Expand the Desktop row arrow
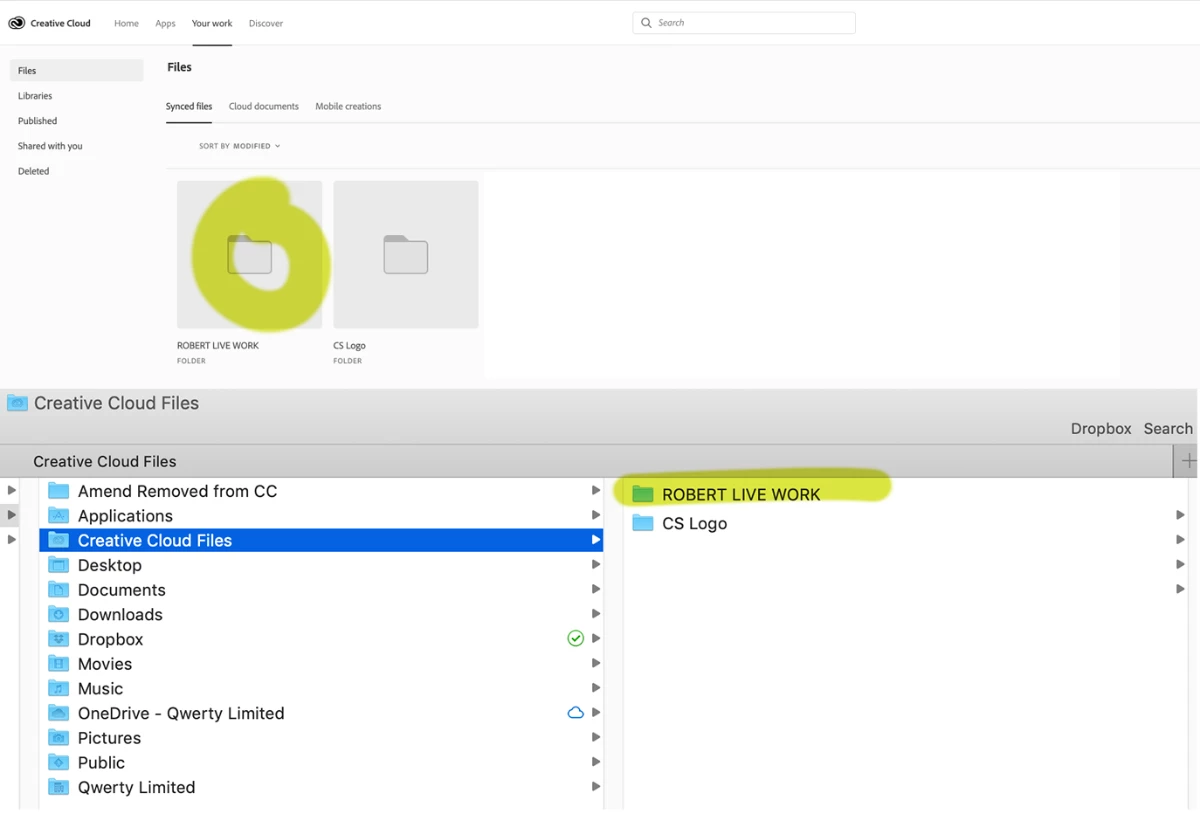The image size is (1200, 814). 595,564
